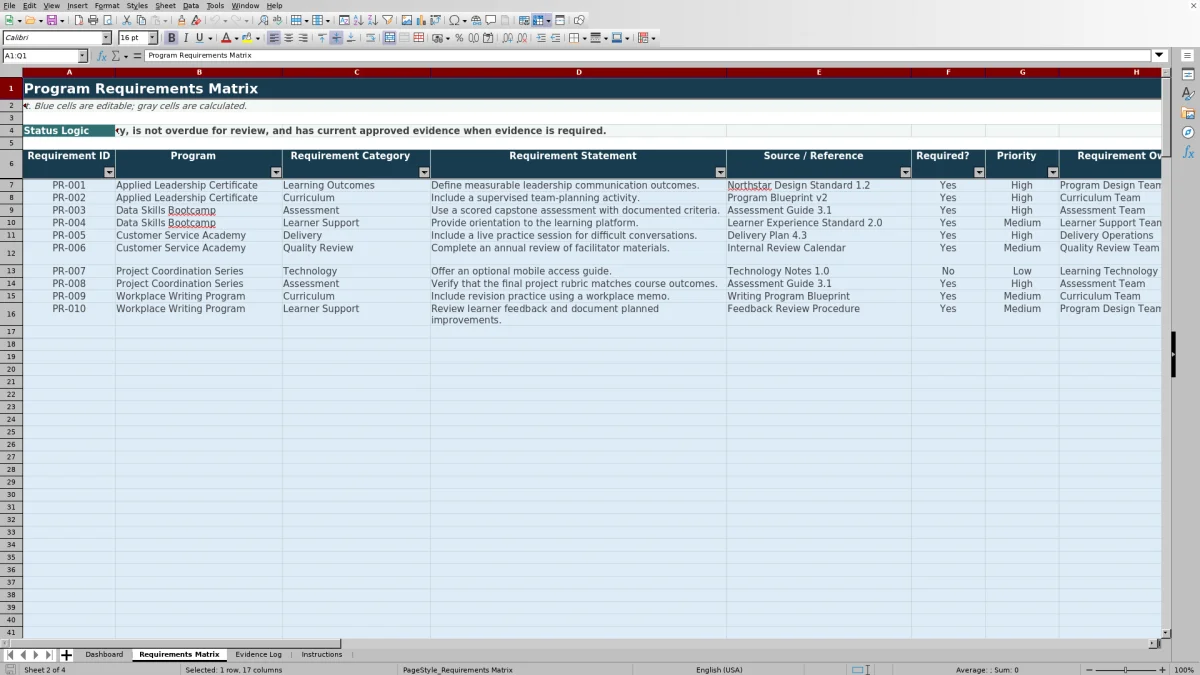Select cell PR-005 in Requirement ID column
Screen dimensions: 1200x675
[69, 236]
